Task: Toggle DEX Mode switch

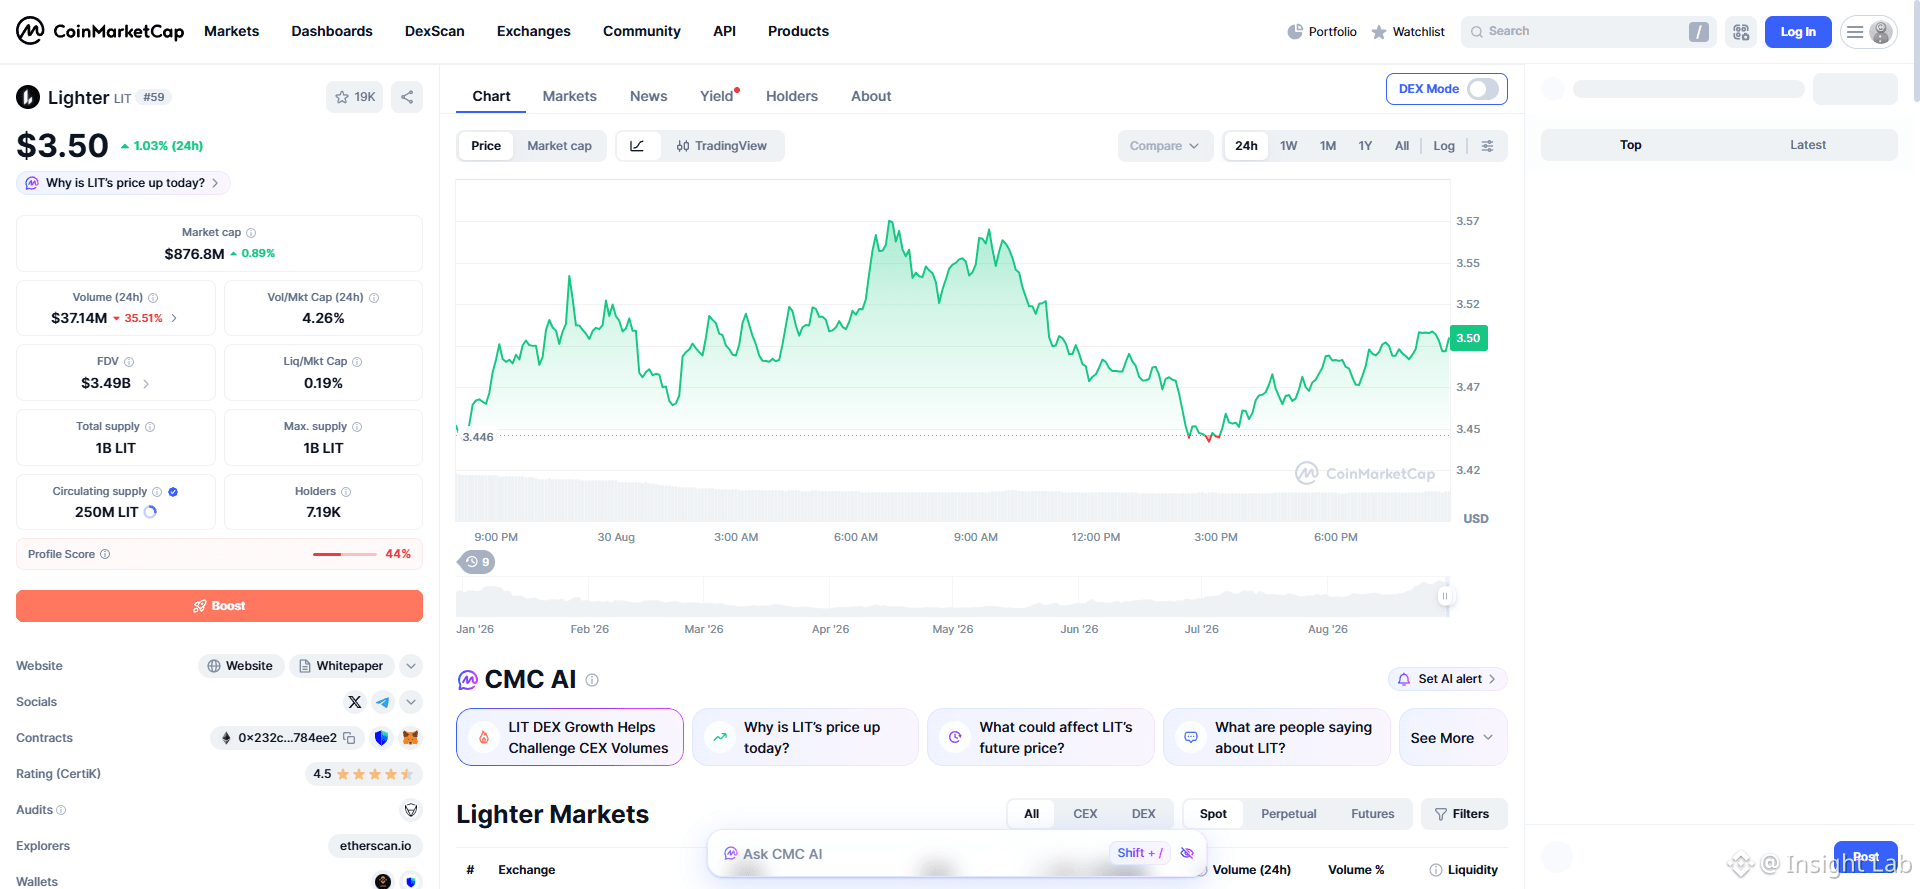Action: pos(1483,89)
